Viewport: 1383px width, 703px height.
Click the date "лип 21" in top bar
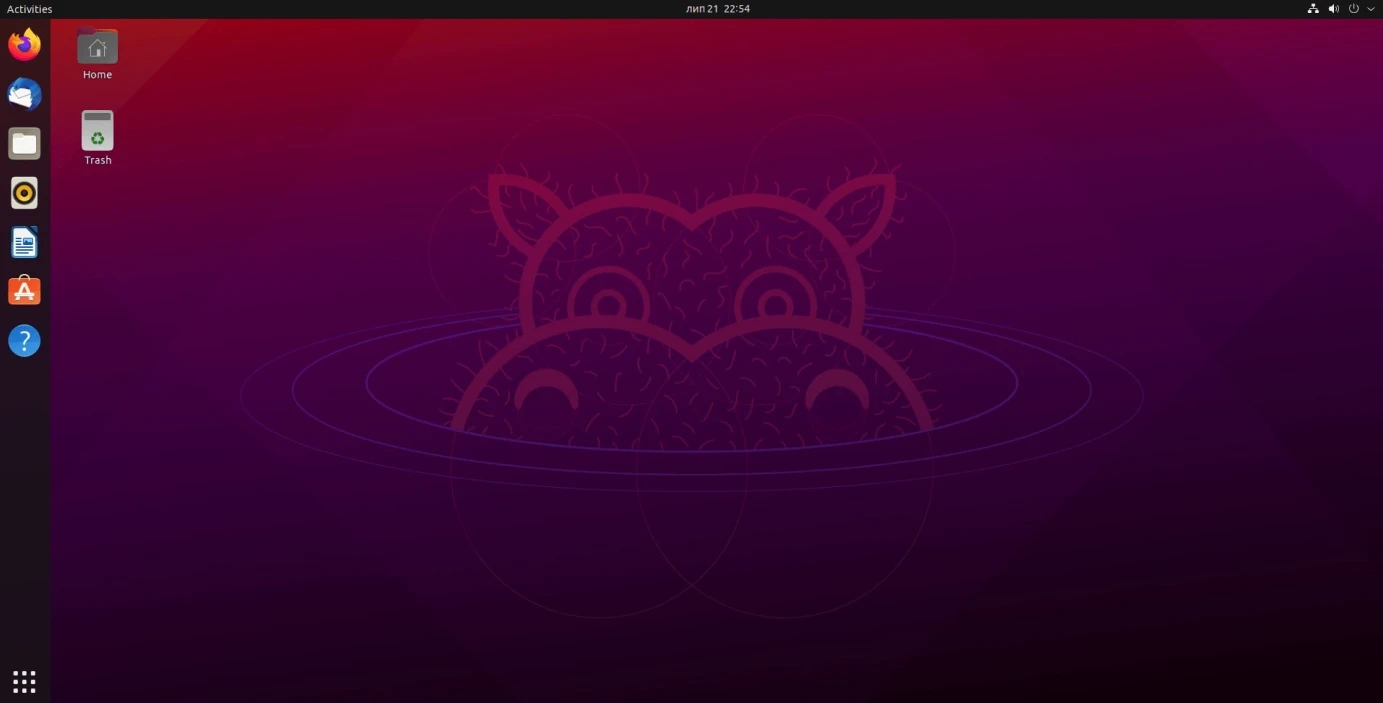(x=702, y=9)
